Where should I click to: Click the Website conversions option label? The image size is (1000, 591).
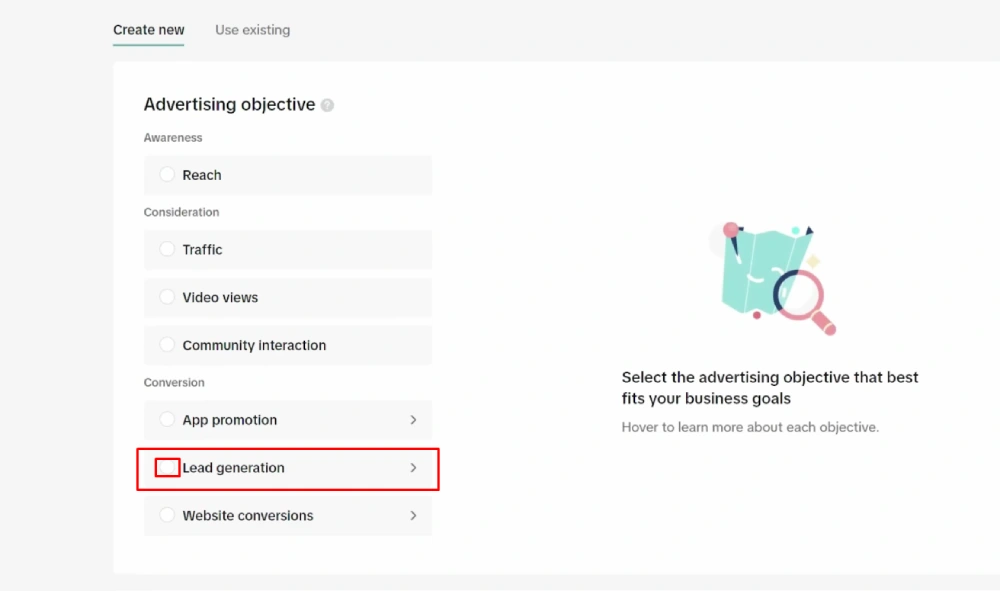248,515
